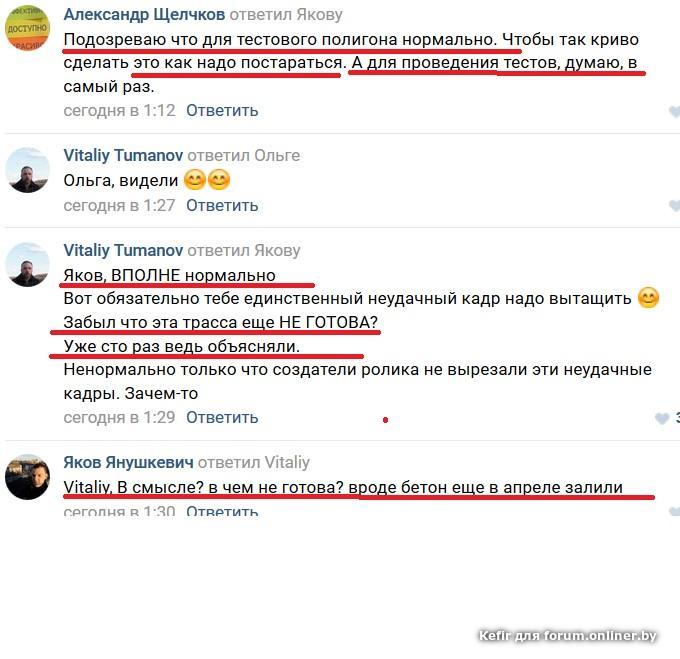Open Vitaliy Tumanov's avatar beside 'Яков, ВПОЛНЕ нормально'
The width and height of the screenshot is (680, 659).
(27, 264)
